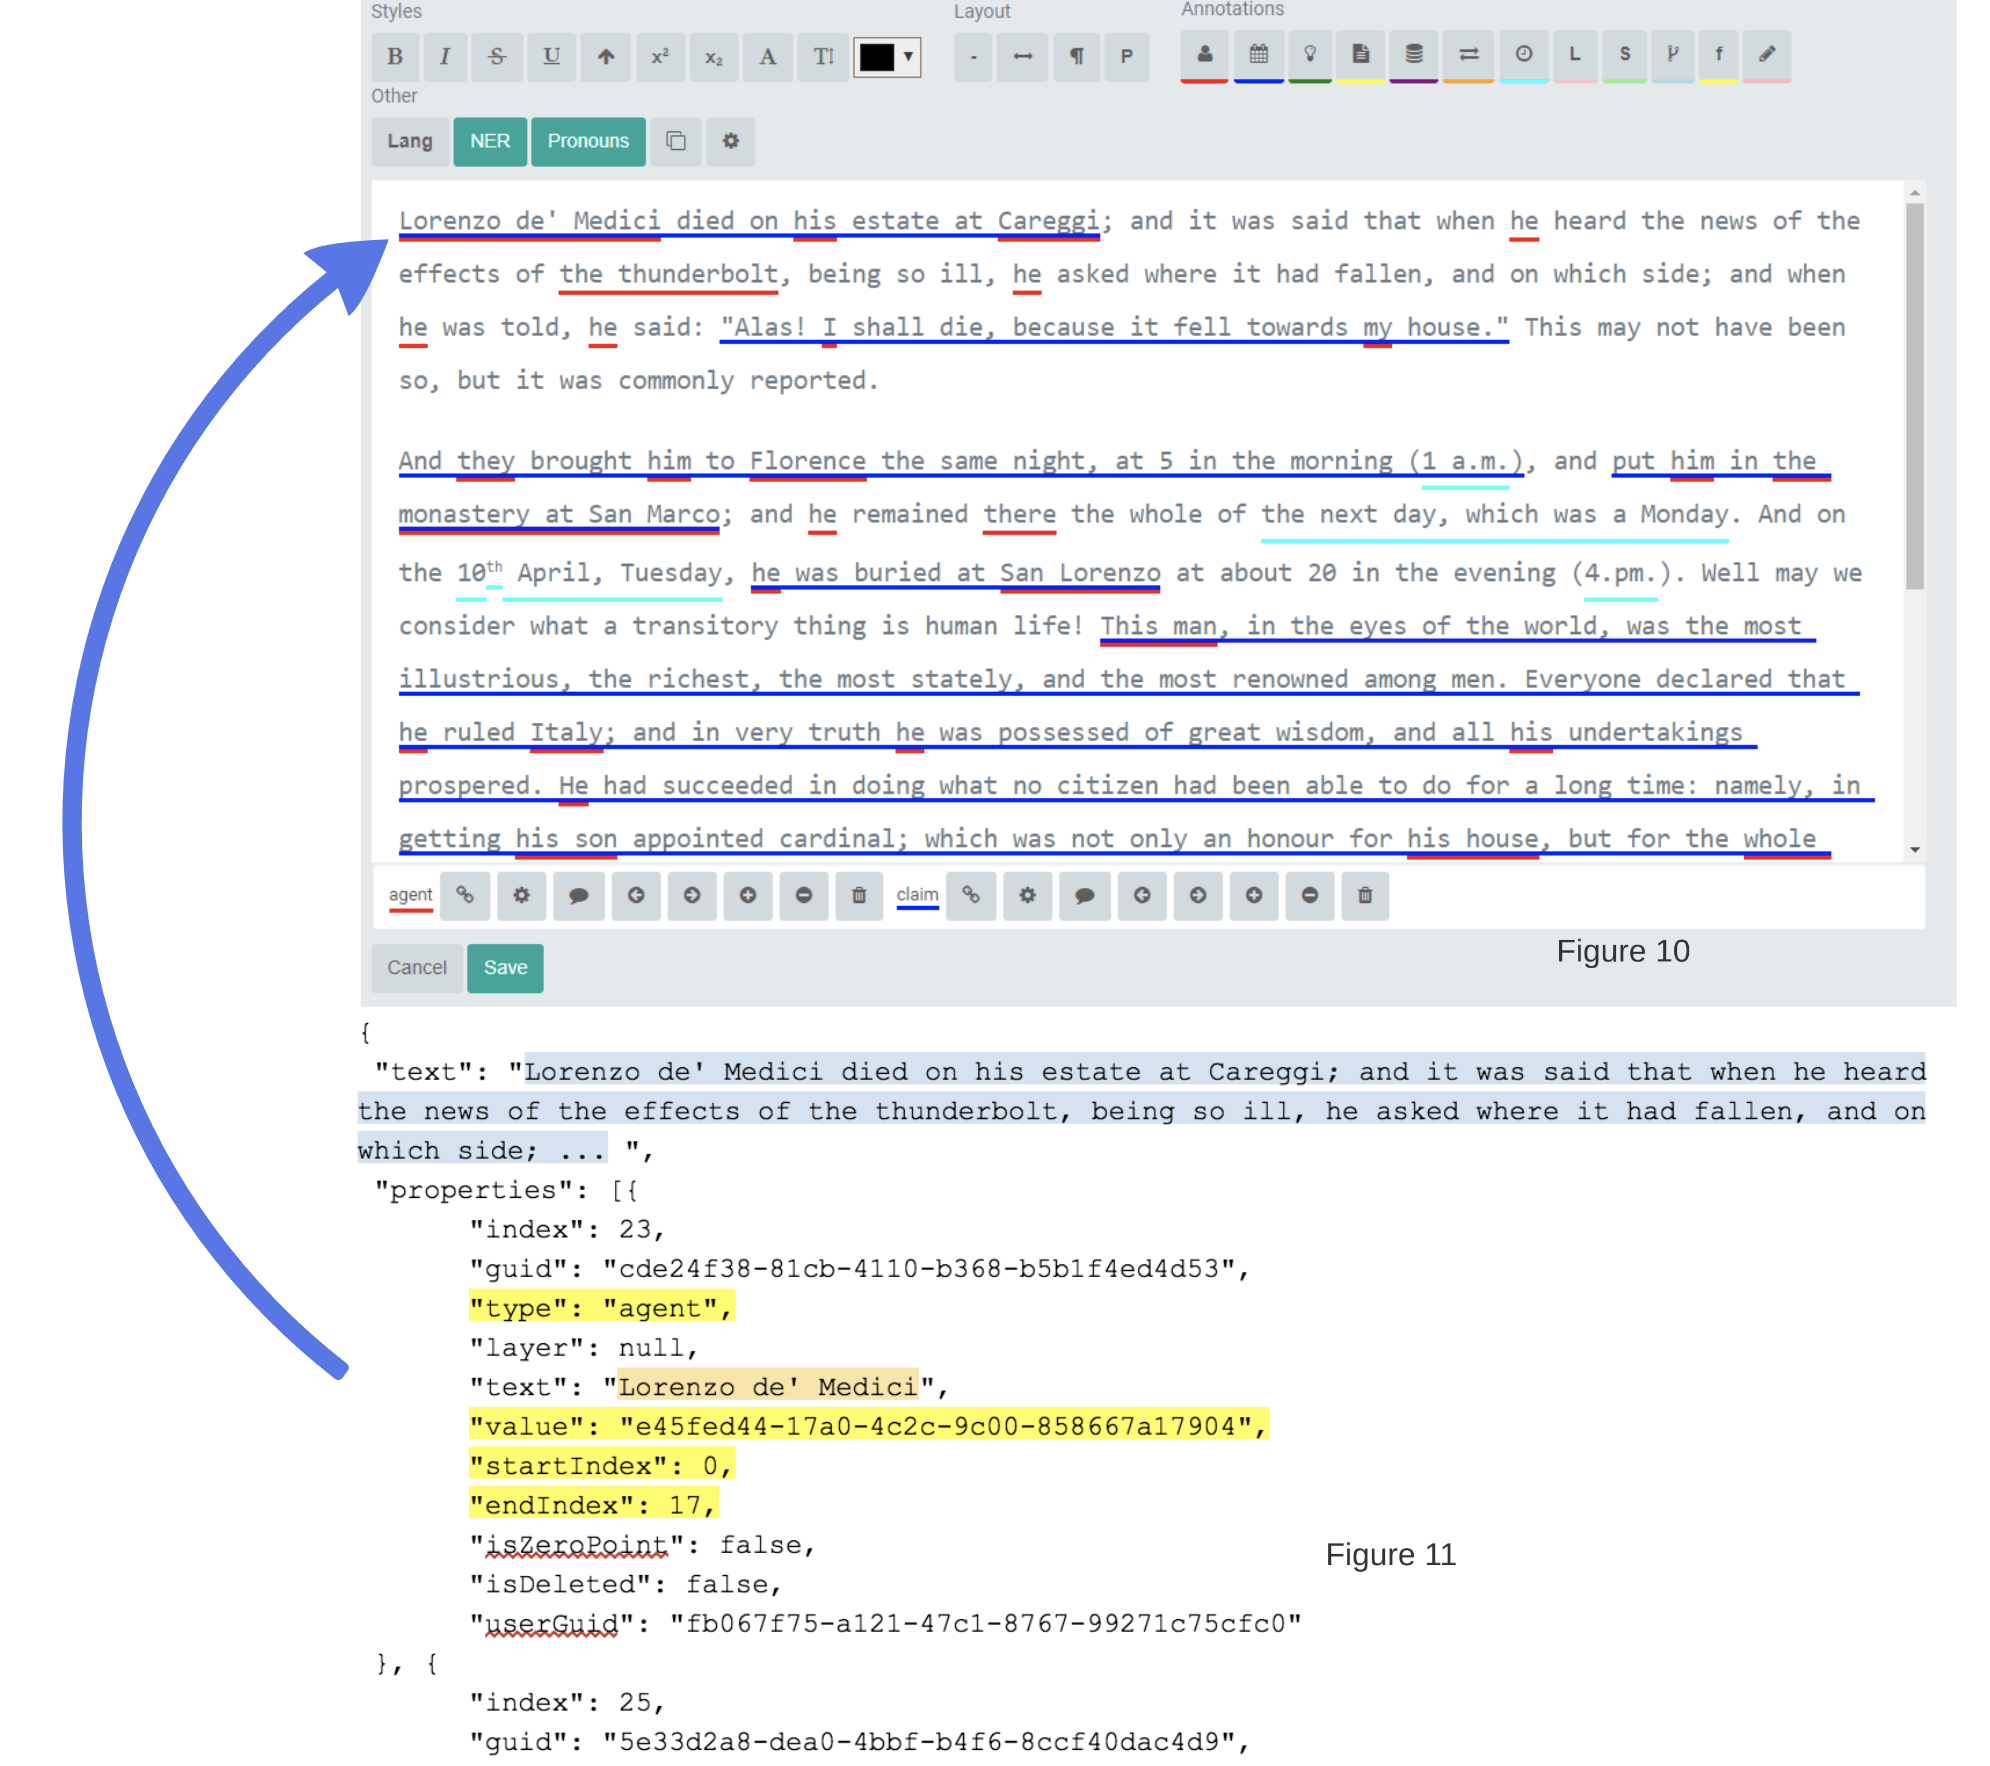This screenshot has width=1990, height=1766.
Task: Click the lightbulb annotation icon
Action: (x=1310, y=55)
